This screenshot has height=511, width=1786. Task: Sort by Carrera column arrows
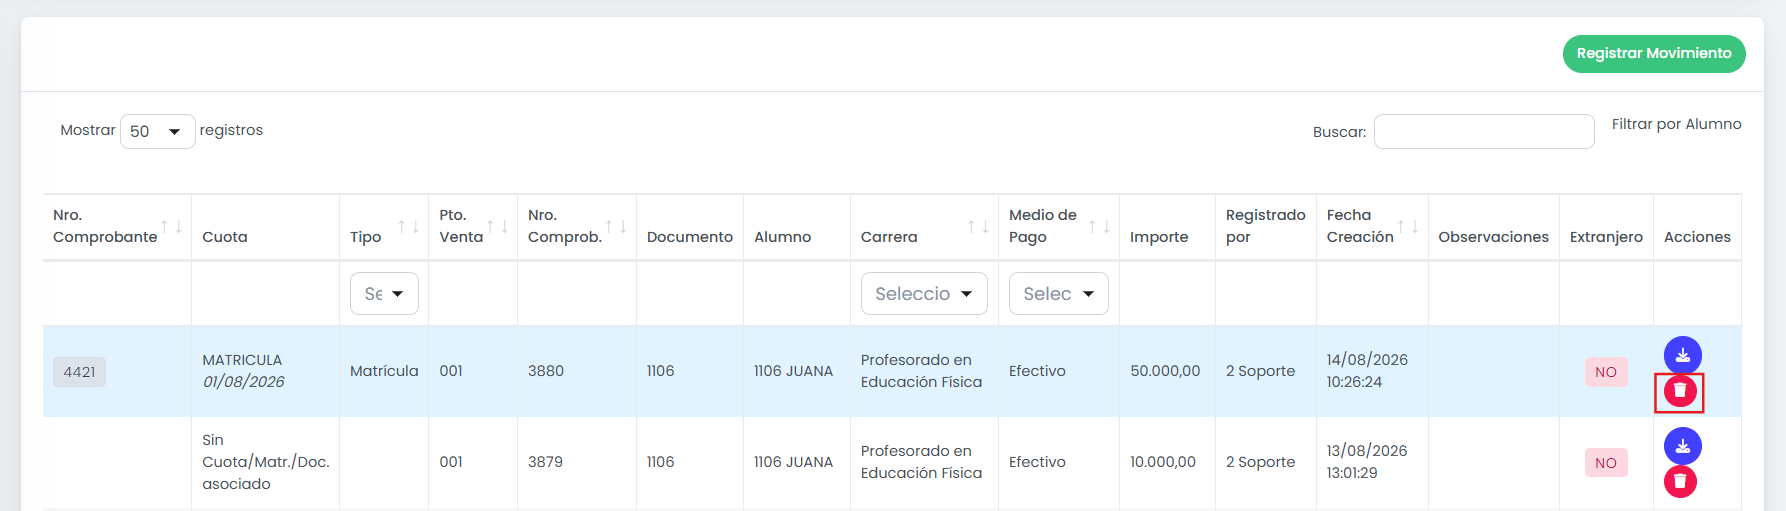(x=978, y=226)
